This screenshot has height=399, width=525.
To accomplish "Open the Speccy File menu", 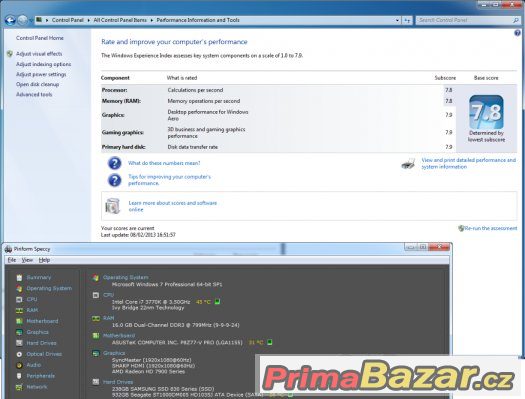I will point(12,260).
